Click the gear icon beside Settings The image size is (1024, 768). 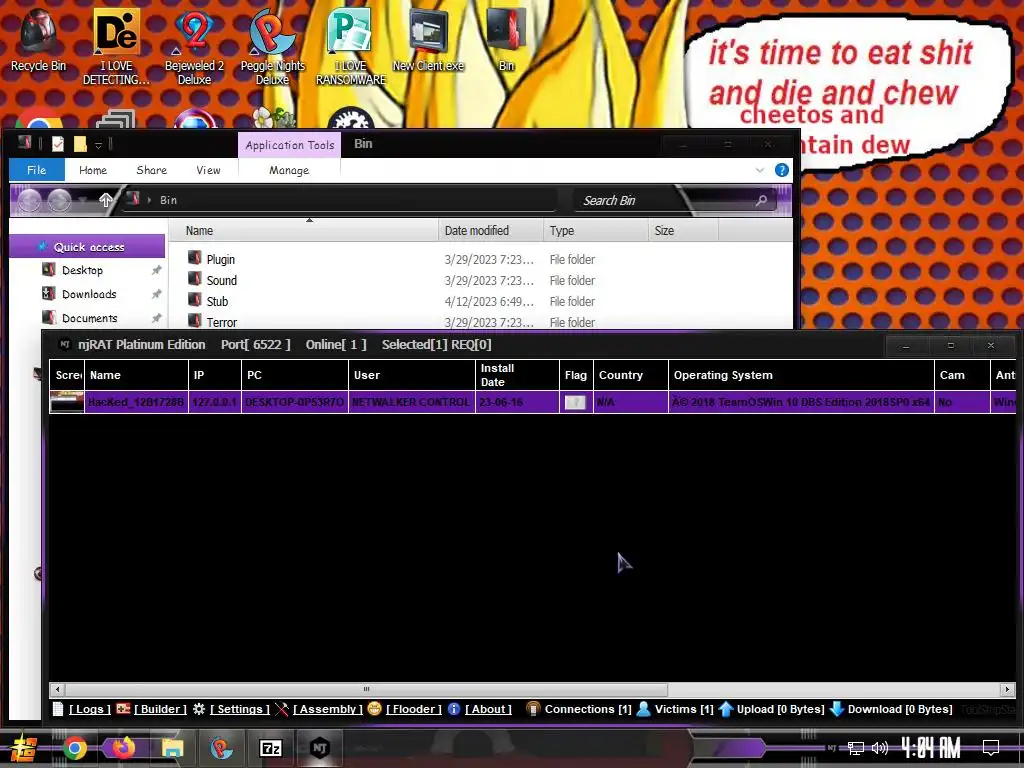click(x=199, y=709)
